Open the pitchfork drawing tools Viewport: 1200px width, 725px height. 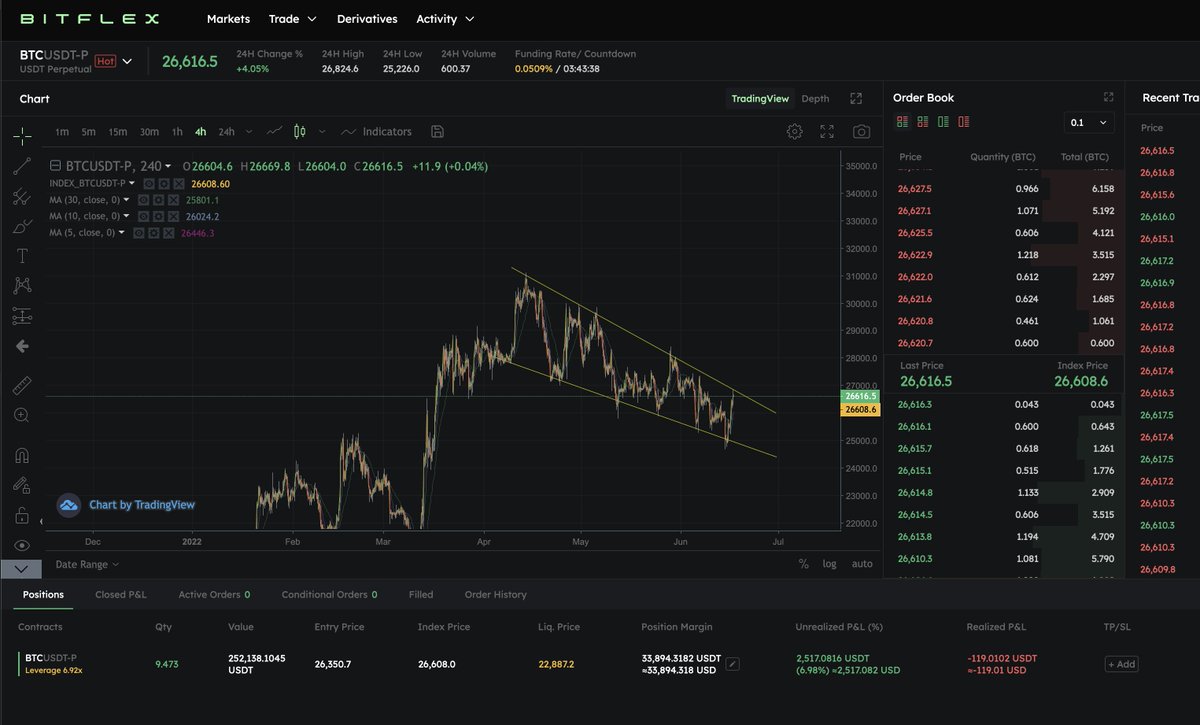[22, 196]
